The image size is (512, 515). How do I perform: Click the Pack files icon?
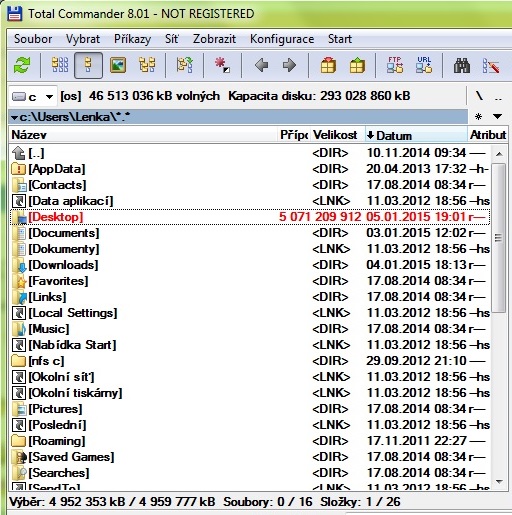(328, 65)
